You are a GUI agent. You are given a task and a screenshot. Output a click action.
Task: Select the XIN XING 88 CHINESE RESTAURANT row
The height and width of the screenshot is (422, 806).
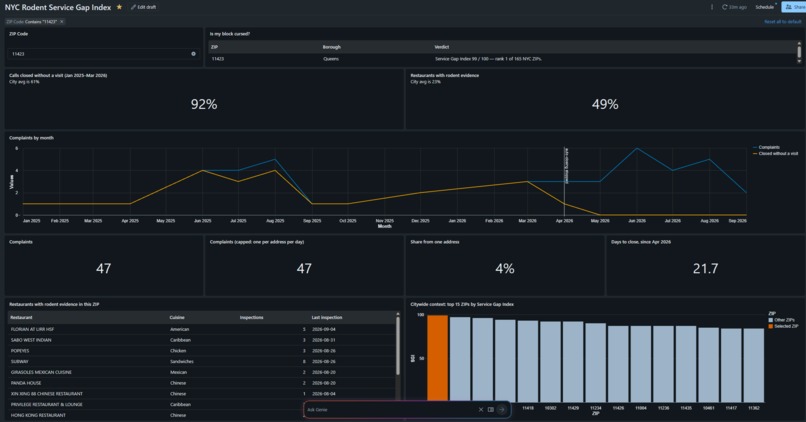click(202, 394)
